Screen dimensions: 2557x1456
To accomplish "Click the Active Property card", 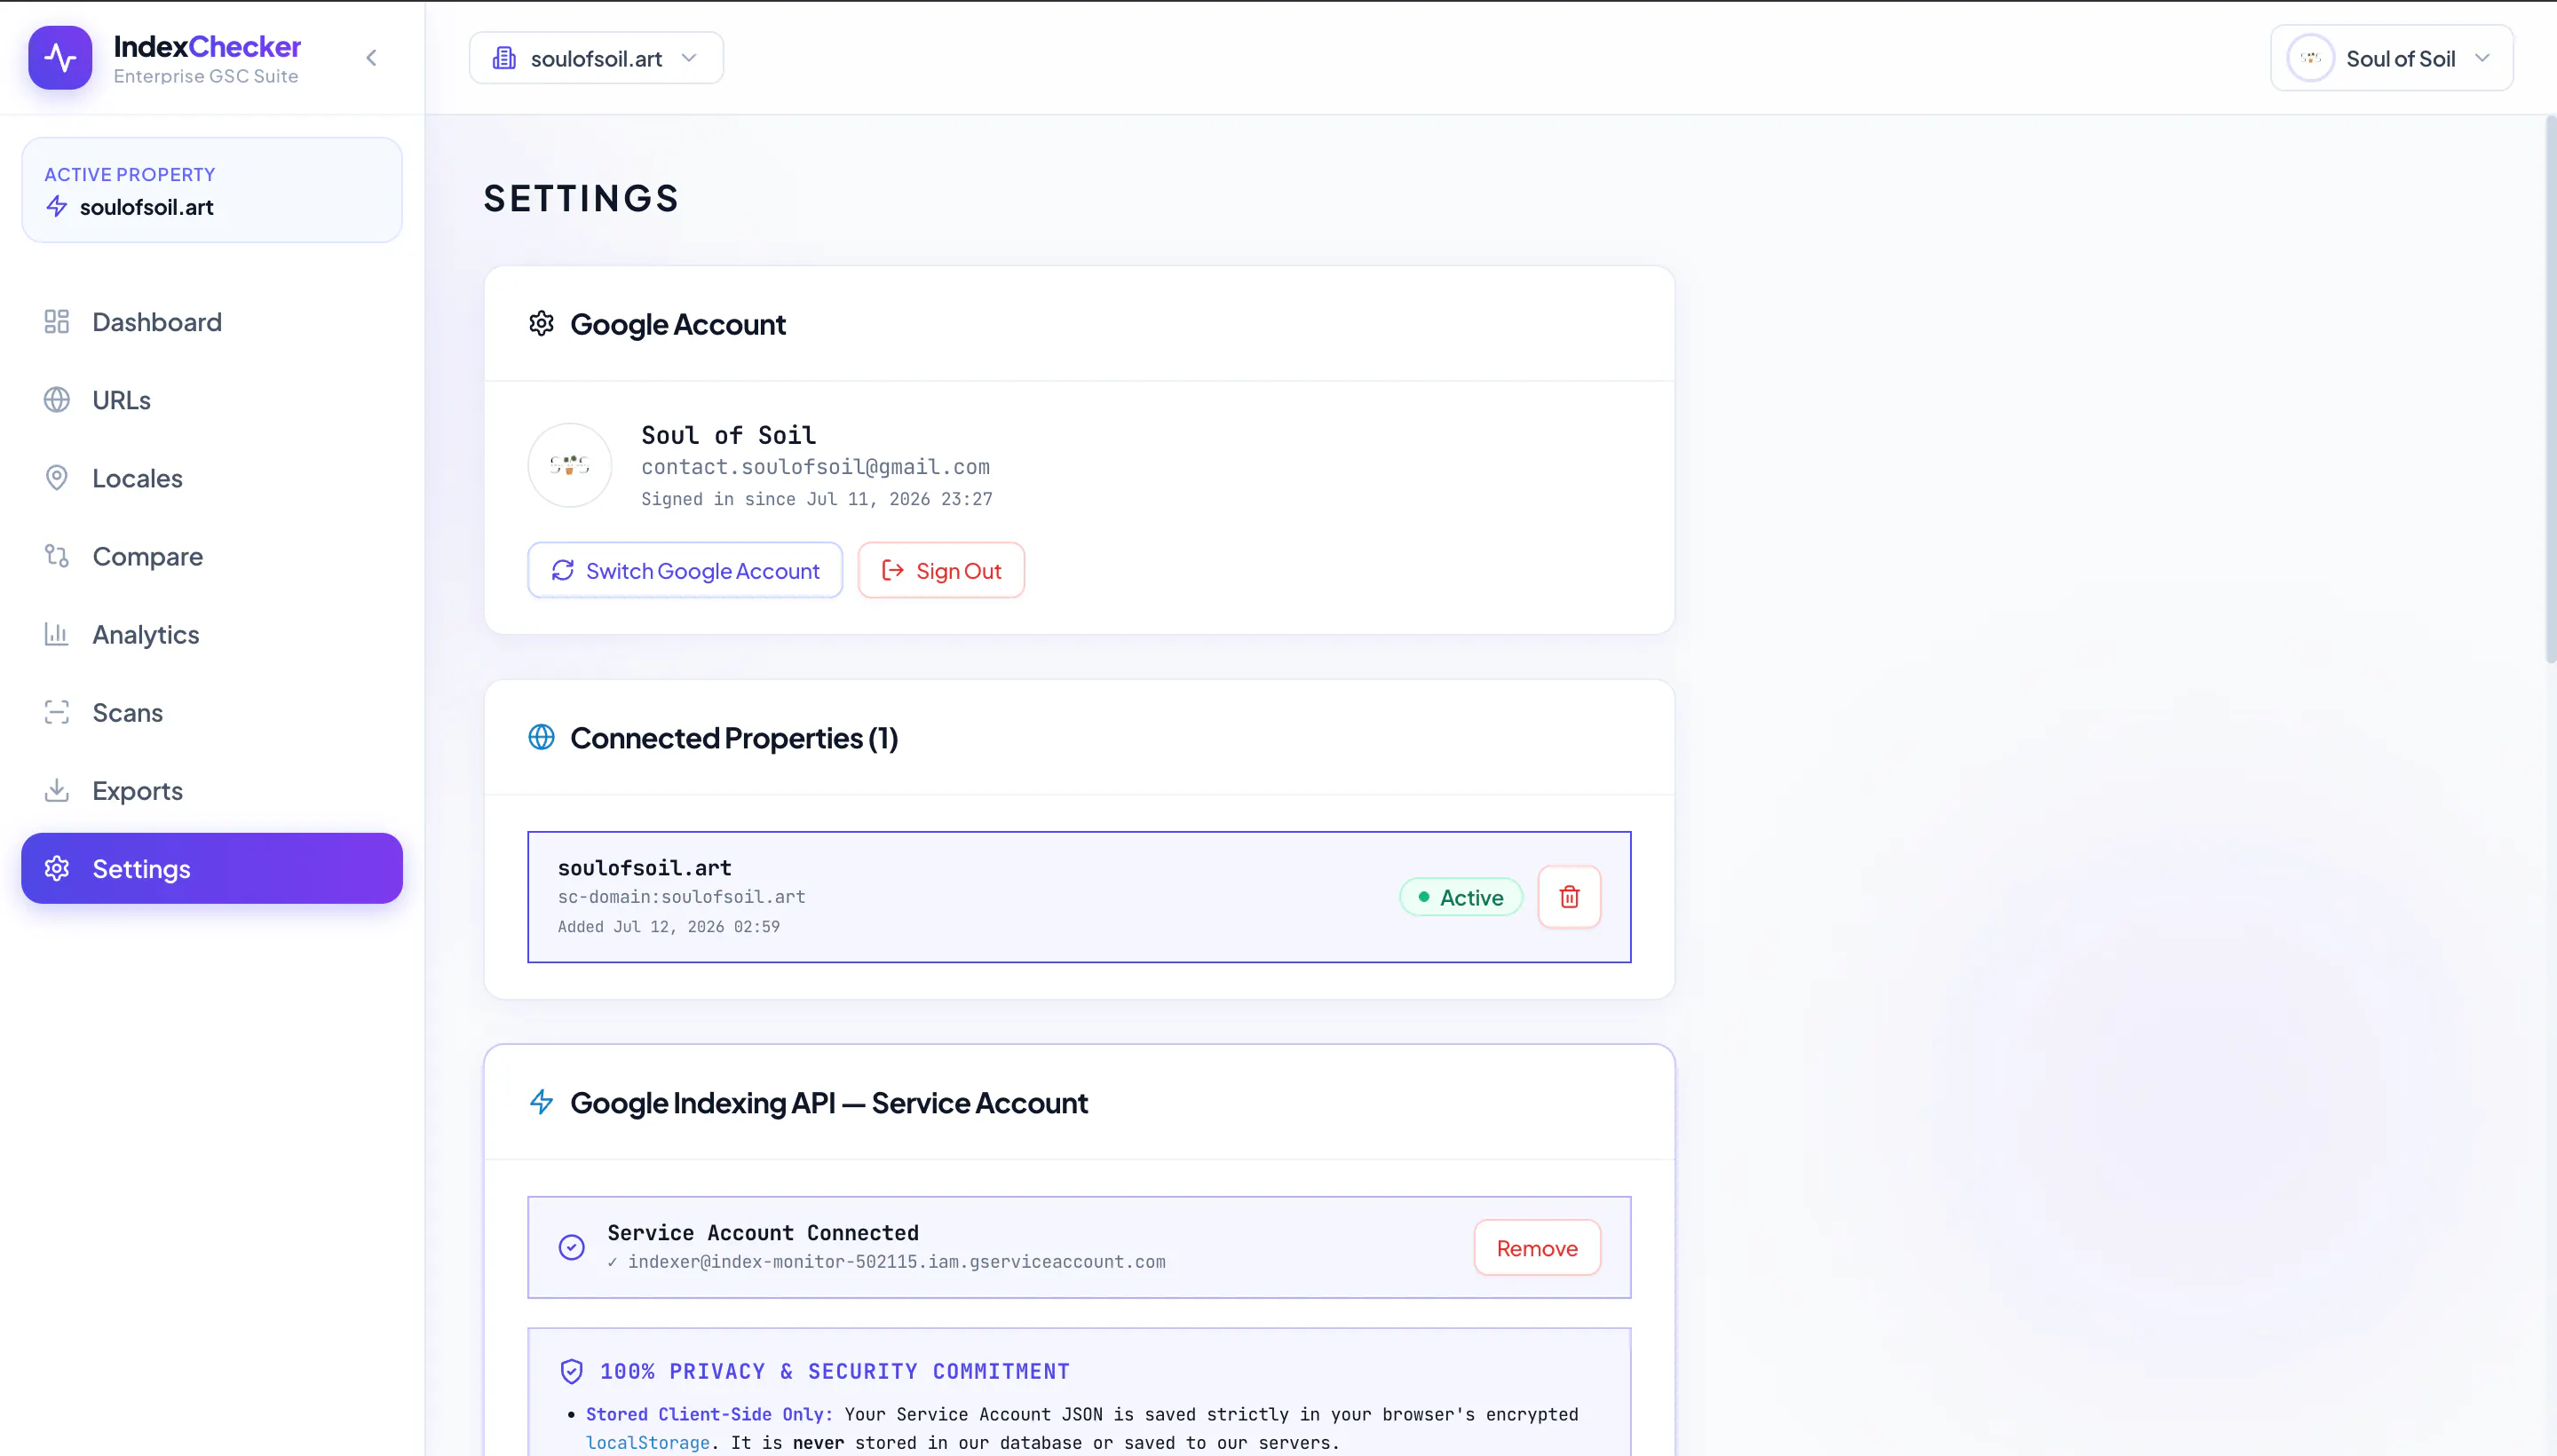I will click(x=212, y=190).
